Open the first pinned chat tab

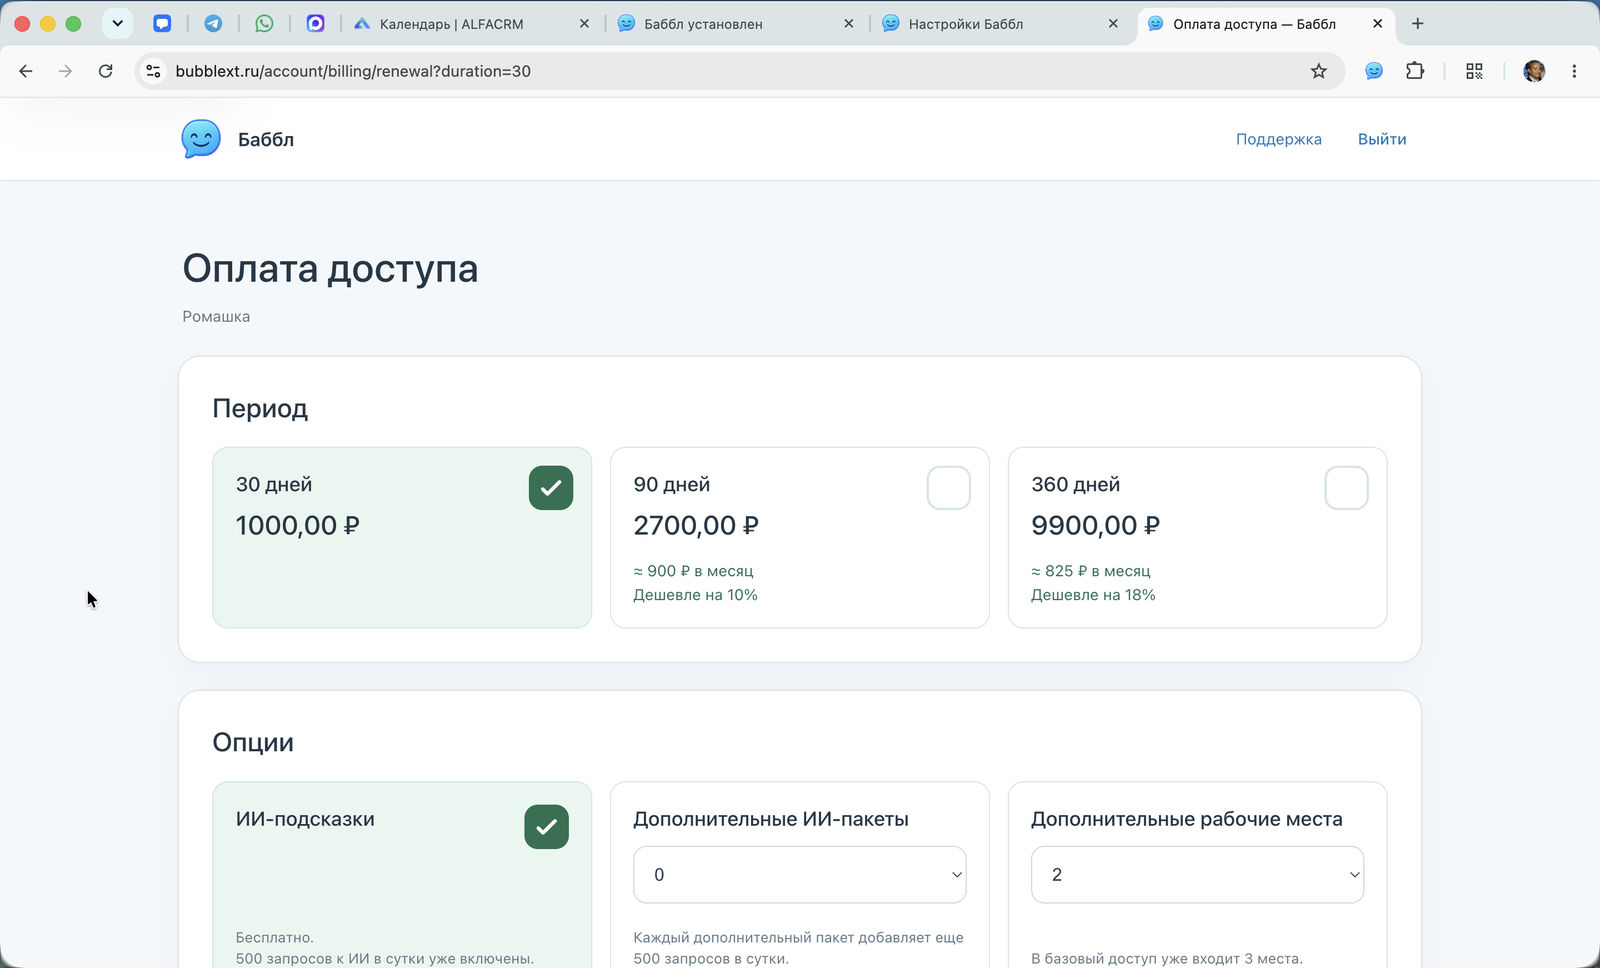(x=162, y=23)
